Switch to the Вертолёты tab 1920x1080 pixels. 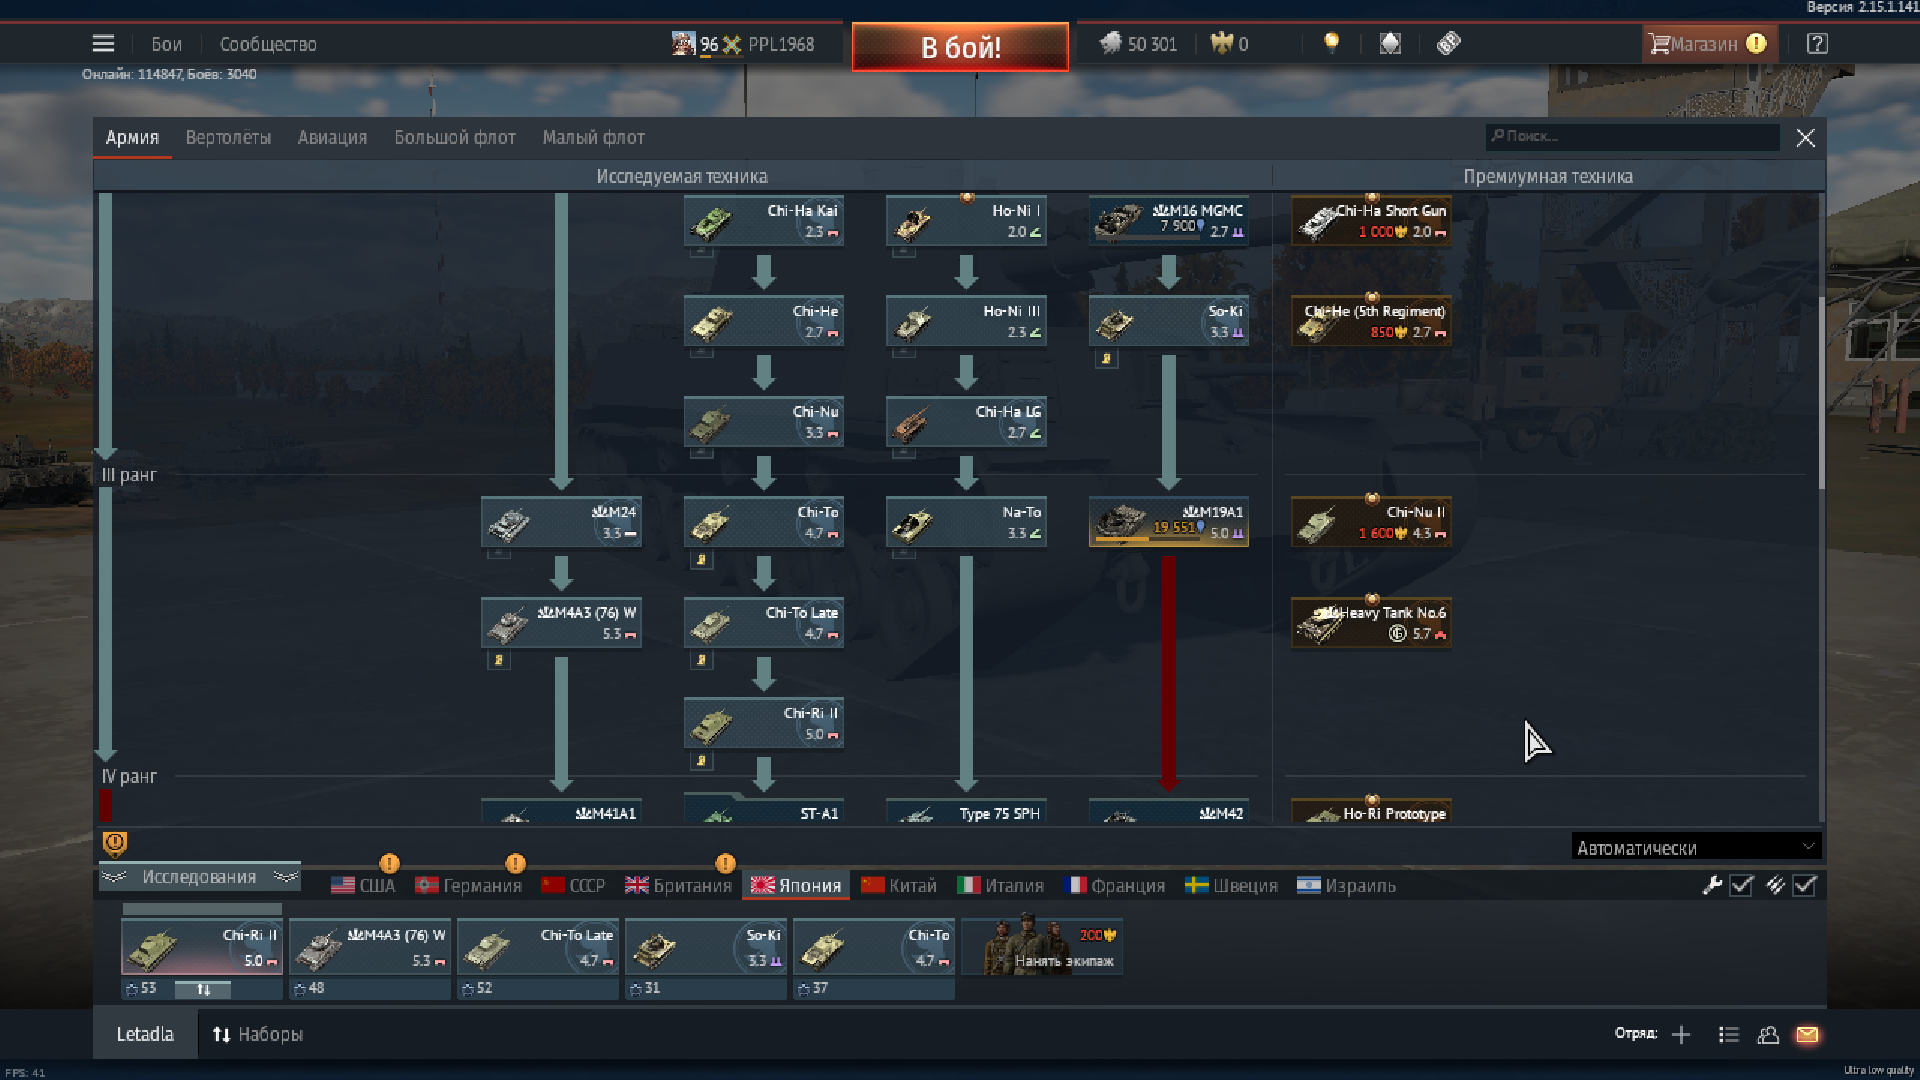click(x=228, y=137)
